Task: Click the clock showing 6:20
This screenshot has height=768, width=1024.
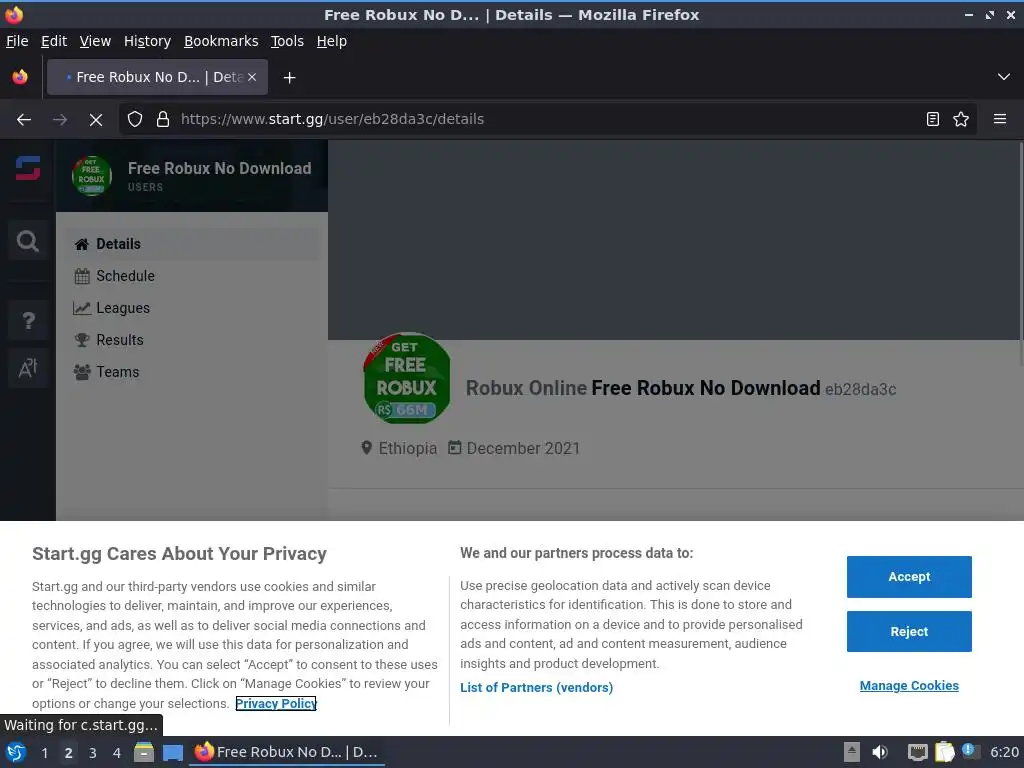Action: (1004, 752)
